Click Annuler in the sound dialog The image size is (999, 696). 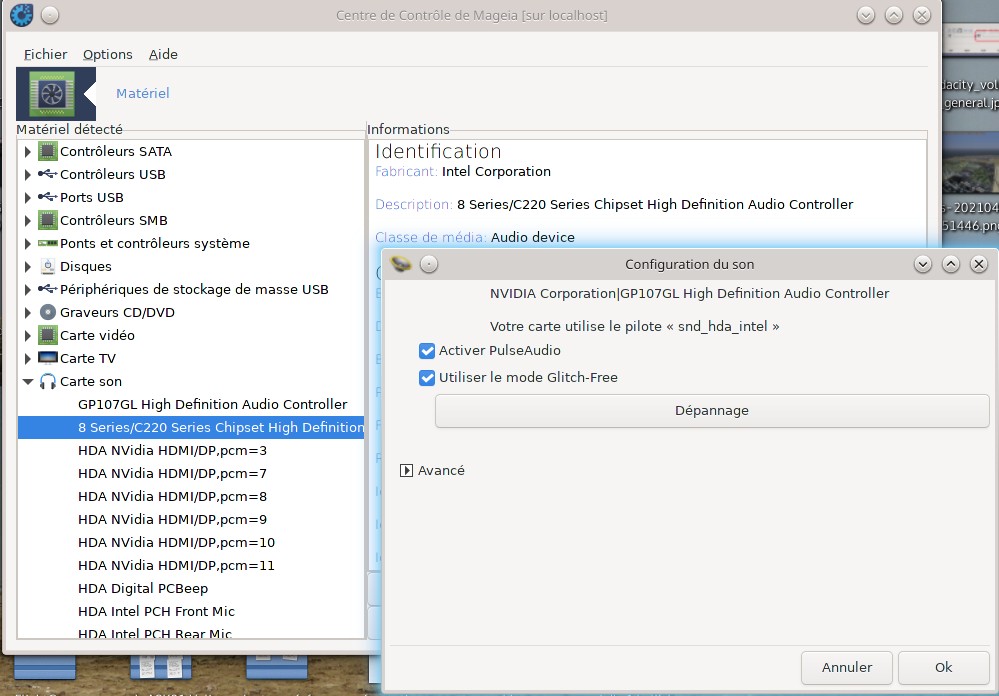pyautogui.click(x=846, y=667)
